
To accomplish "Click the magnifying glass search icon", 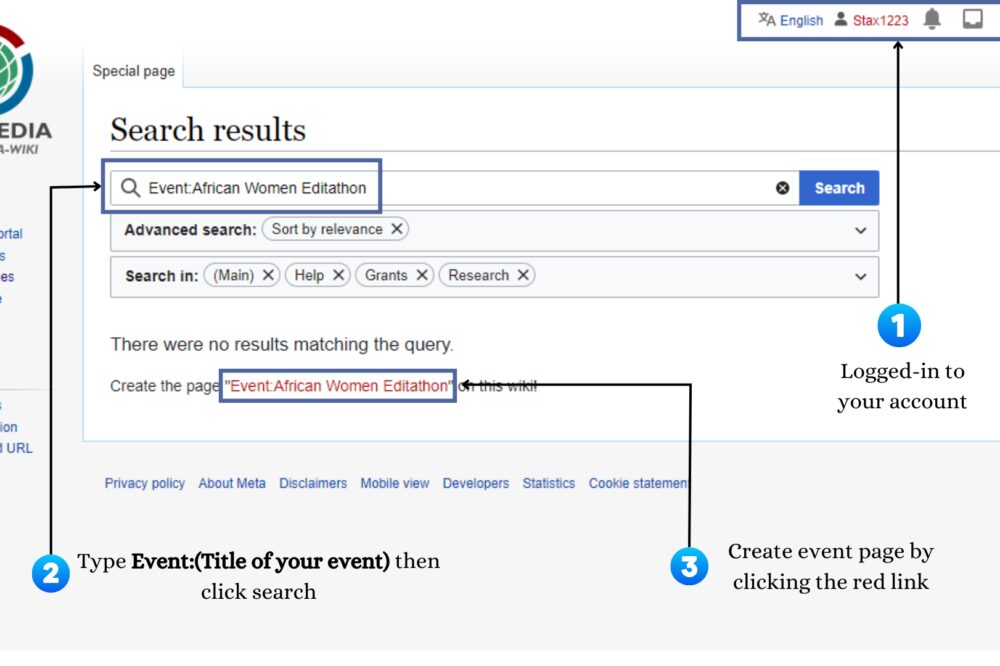I will point(130,188).
